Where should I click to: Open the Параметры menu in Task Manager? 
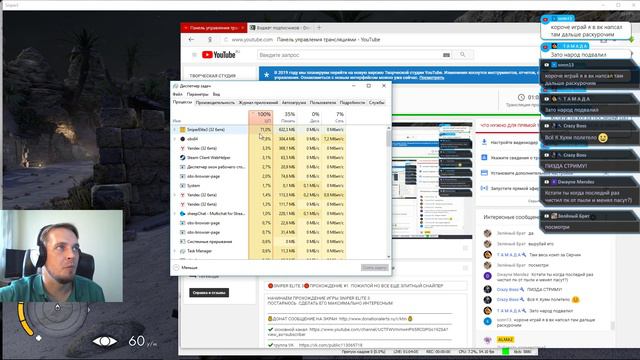198,94
